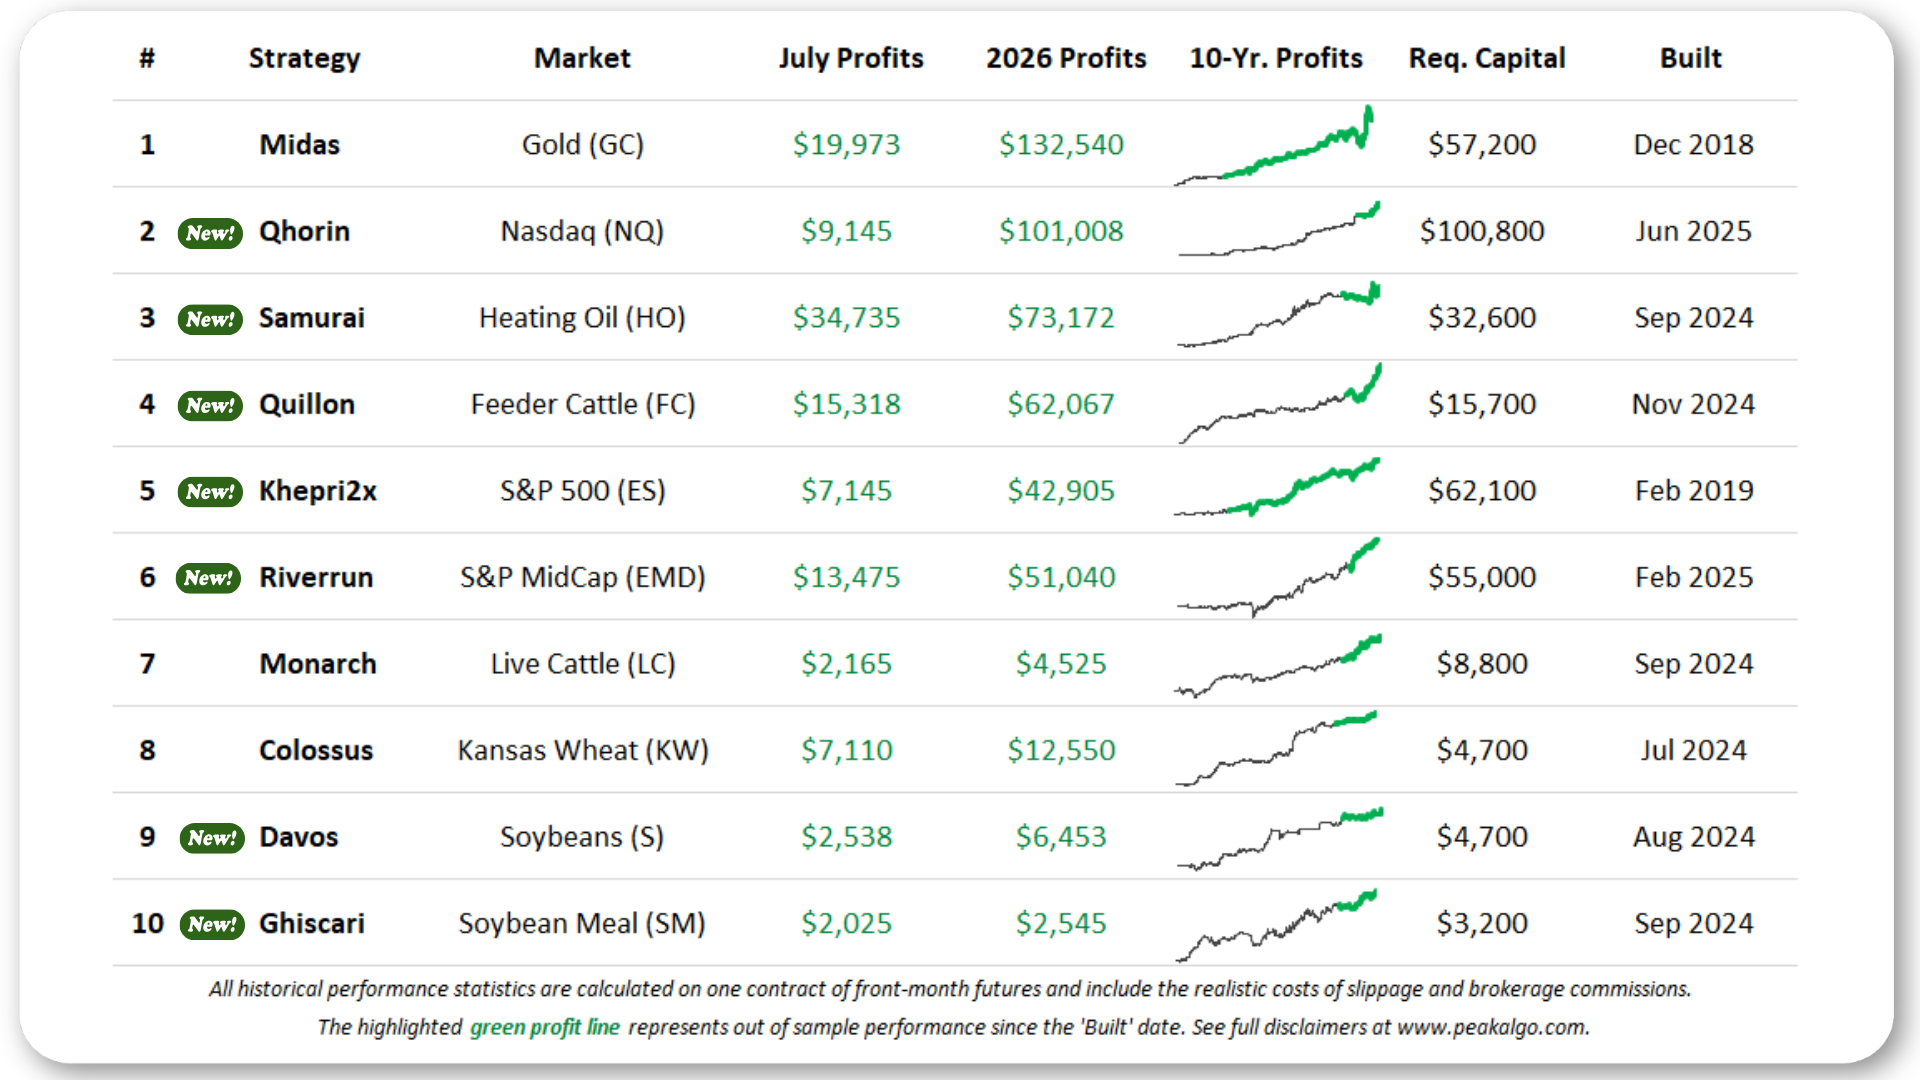Click the New! badge beside Khepri2x
1920x1080 pixels.
coord(210,492)
